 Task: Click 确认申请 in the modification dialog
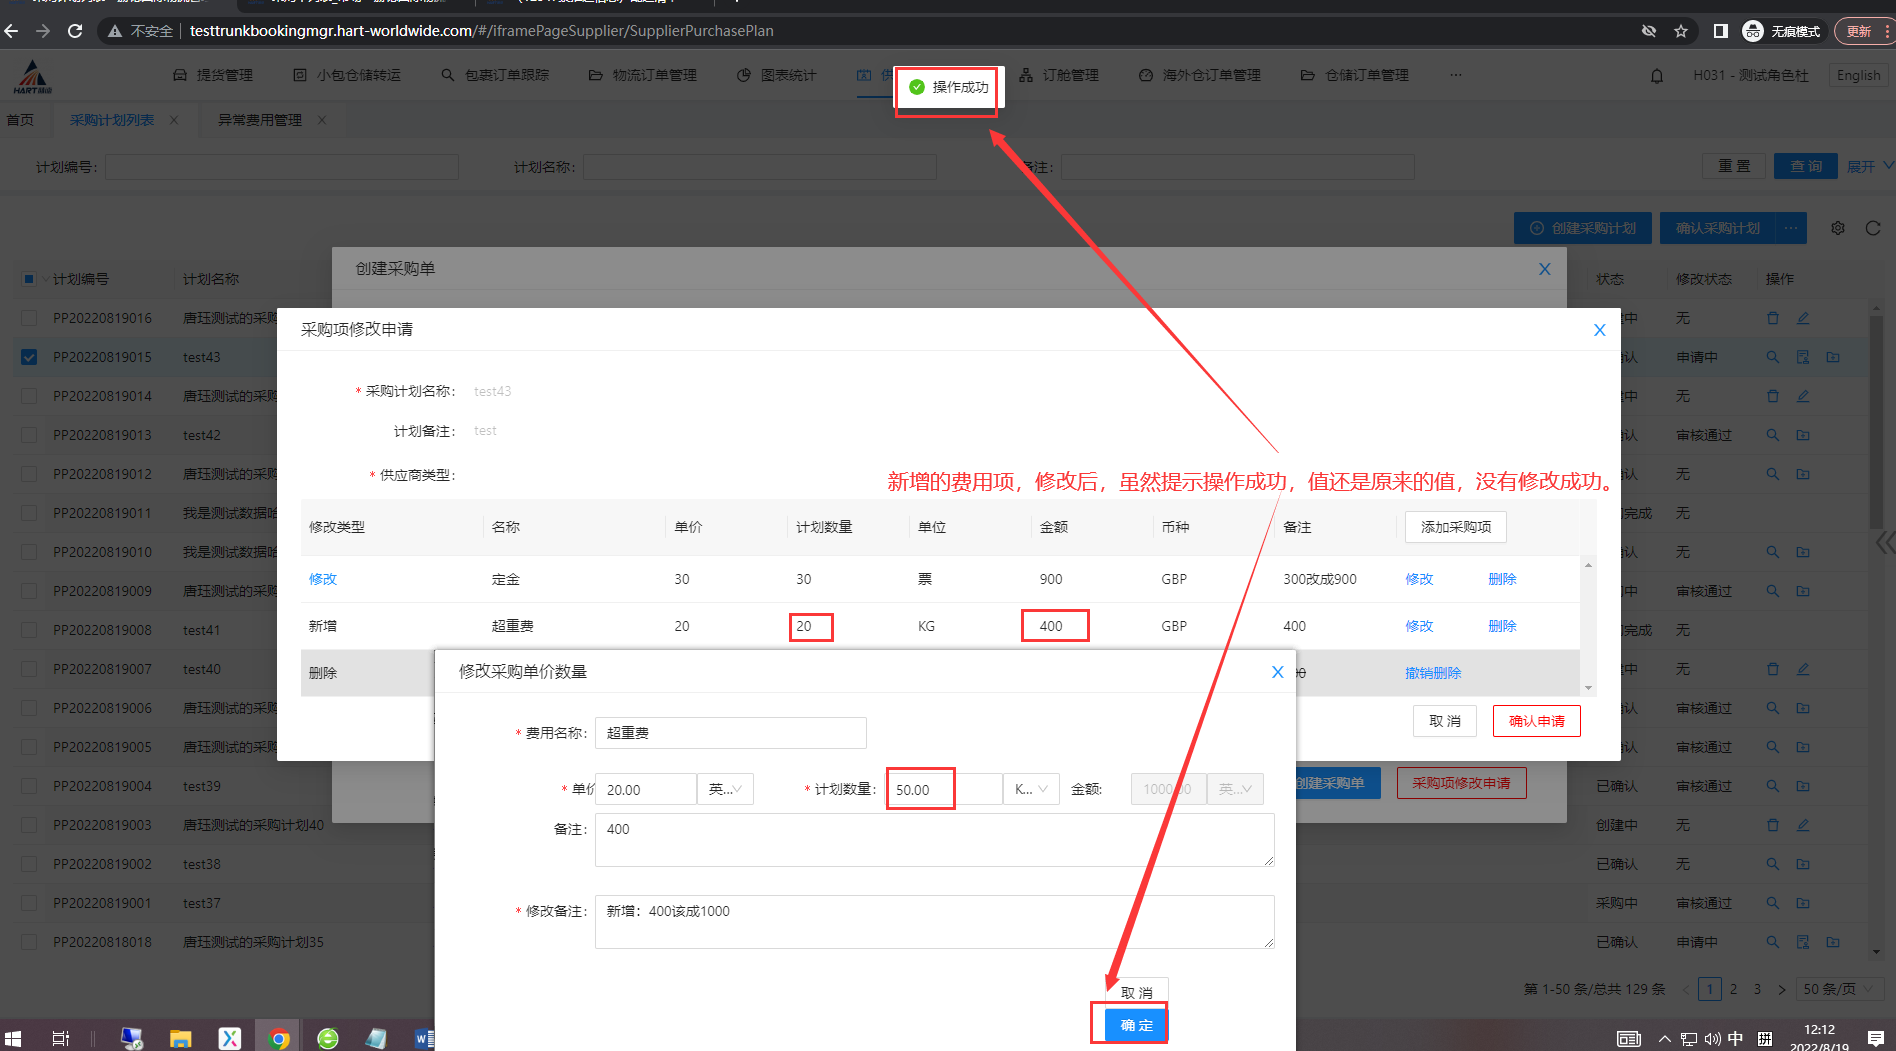(x=1536, y=721)
